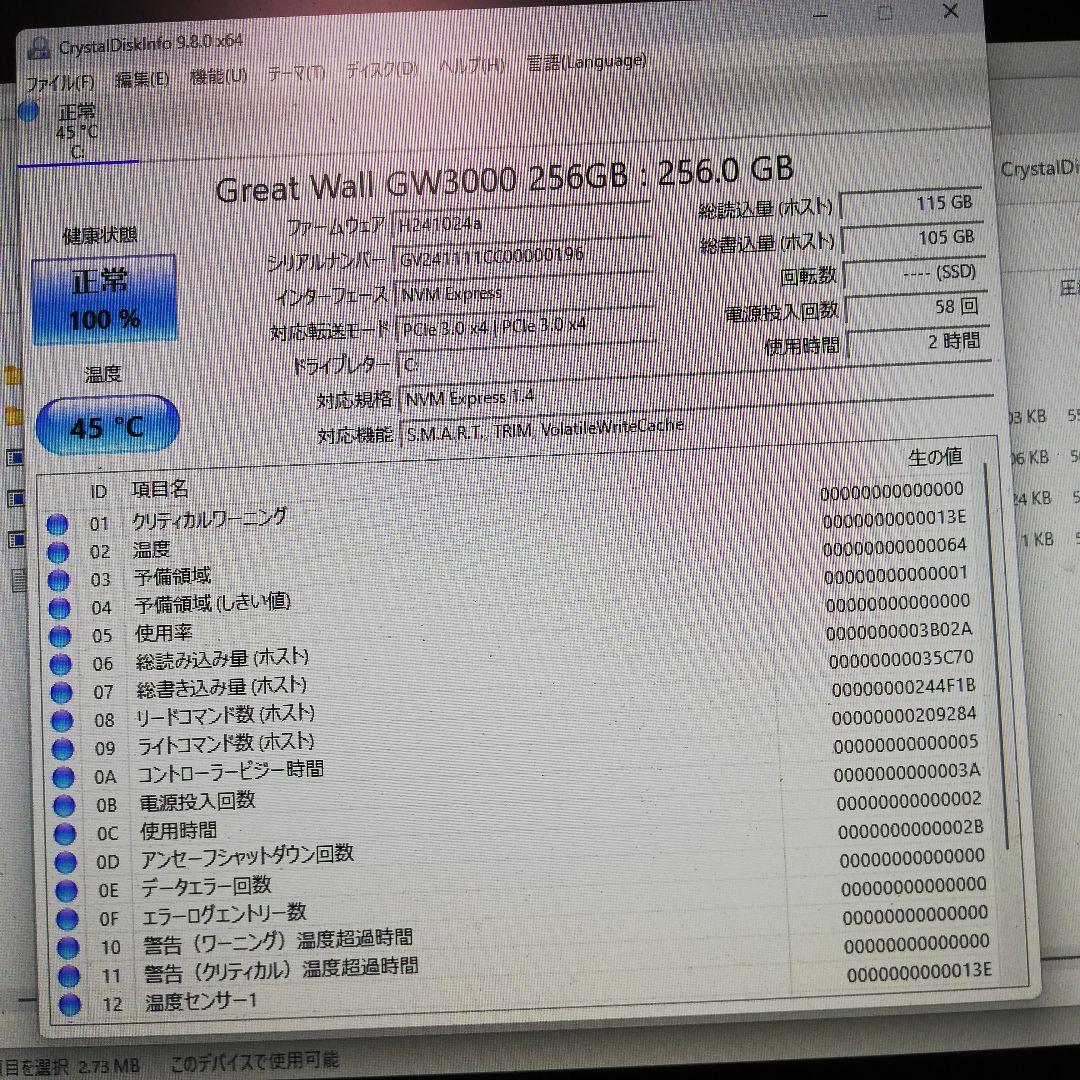Click the status icon for row 07 総書き込み量

pos(61,692)
